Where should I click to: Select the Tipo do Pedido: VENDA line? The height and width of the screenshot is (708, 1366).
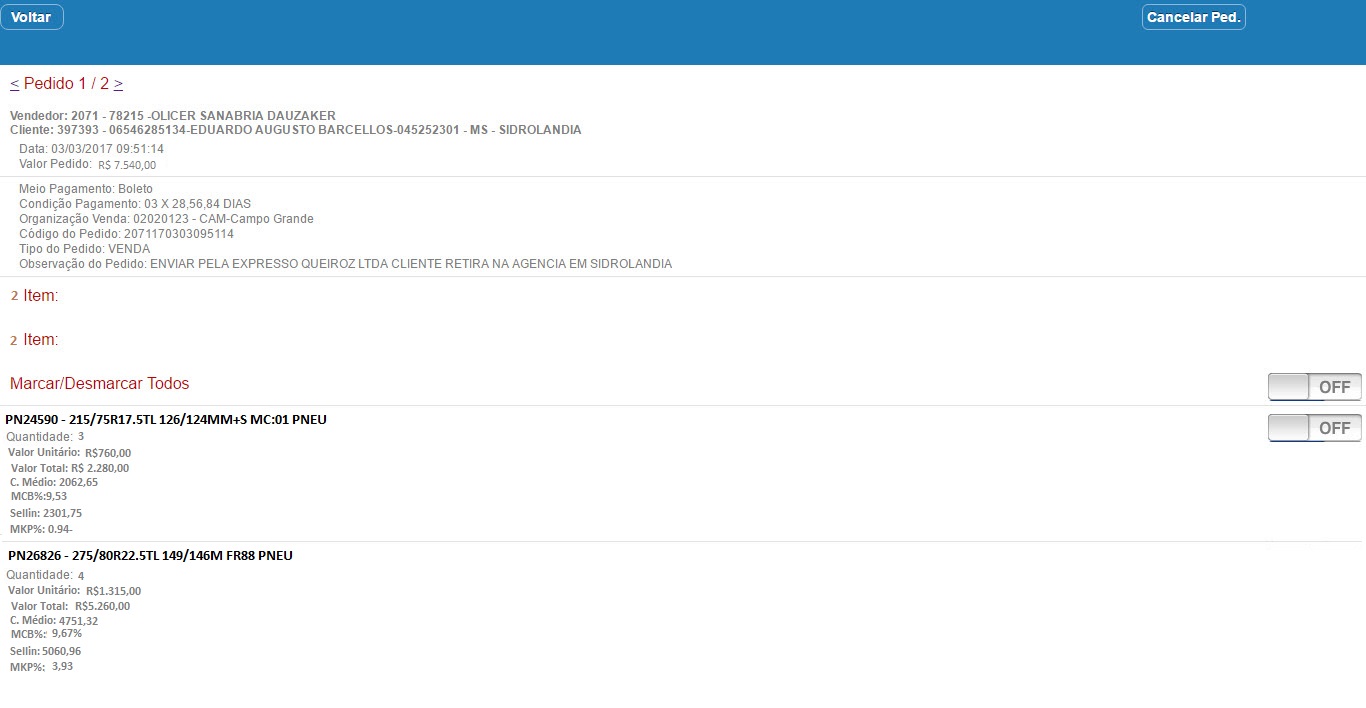coord(84,249)
